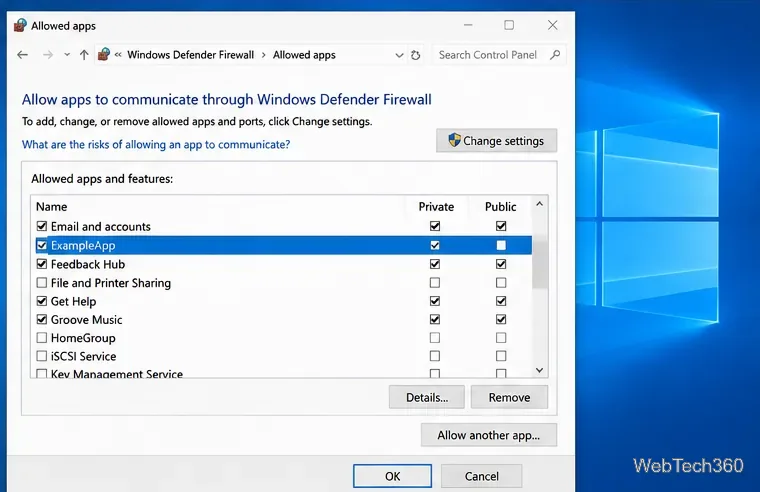Toggle Private checkbox for ExampleApp
Viewport: 760px width, 492px height.
pos(435,245)
